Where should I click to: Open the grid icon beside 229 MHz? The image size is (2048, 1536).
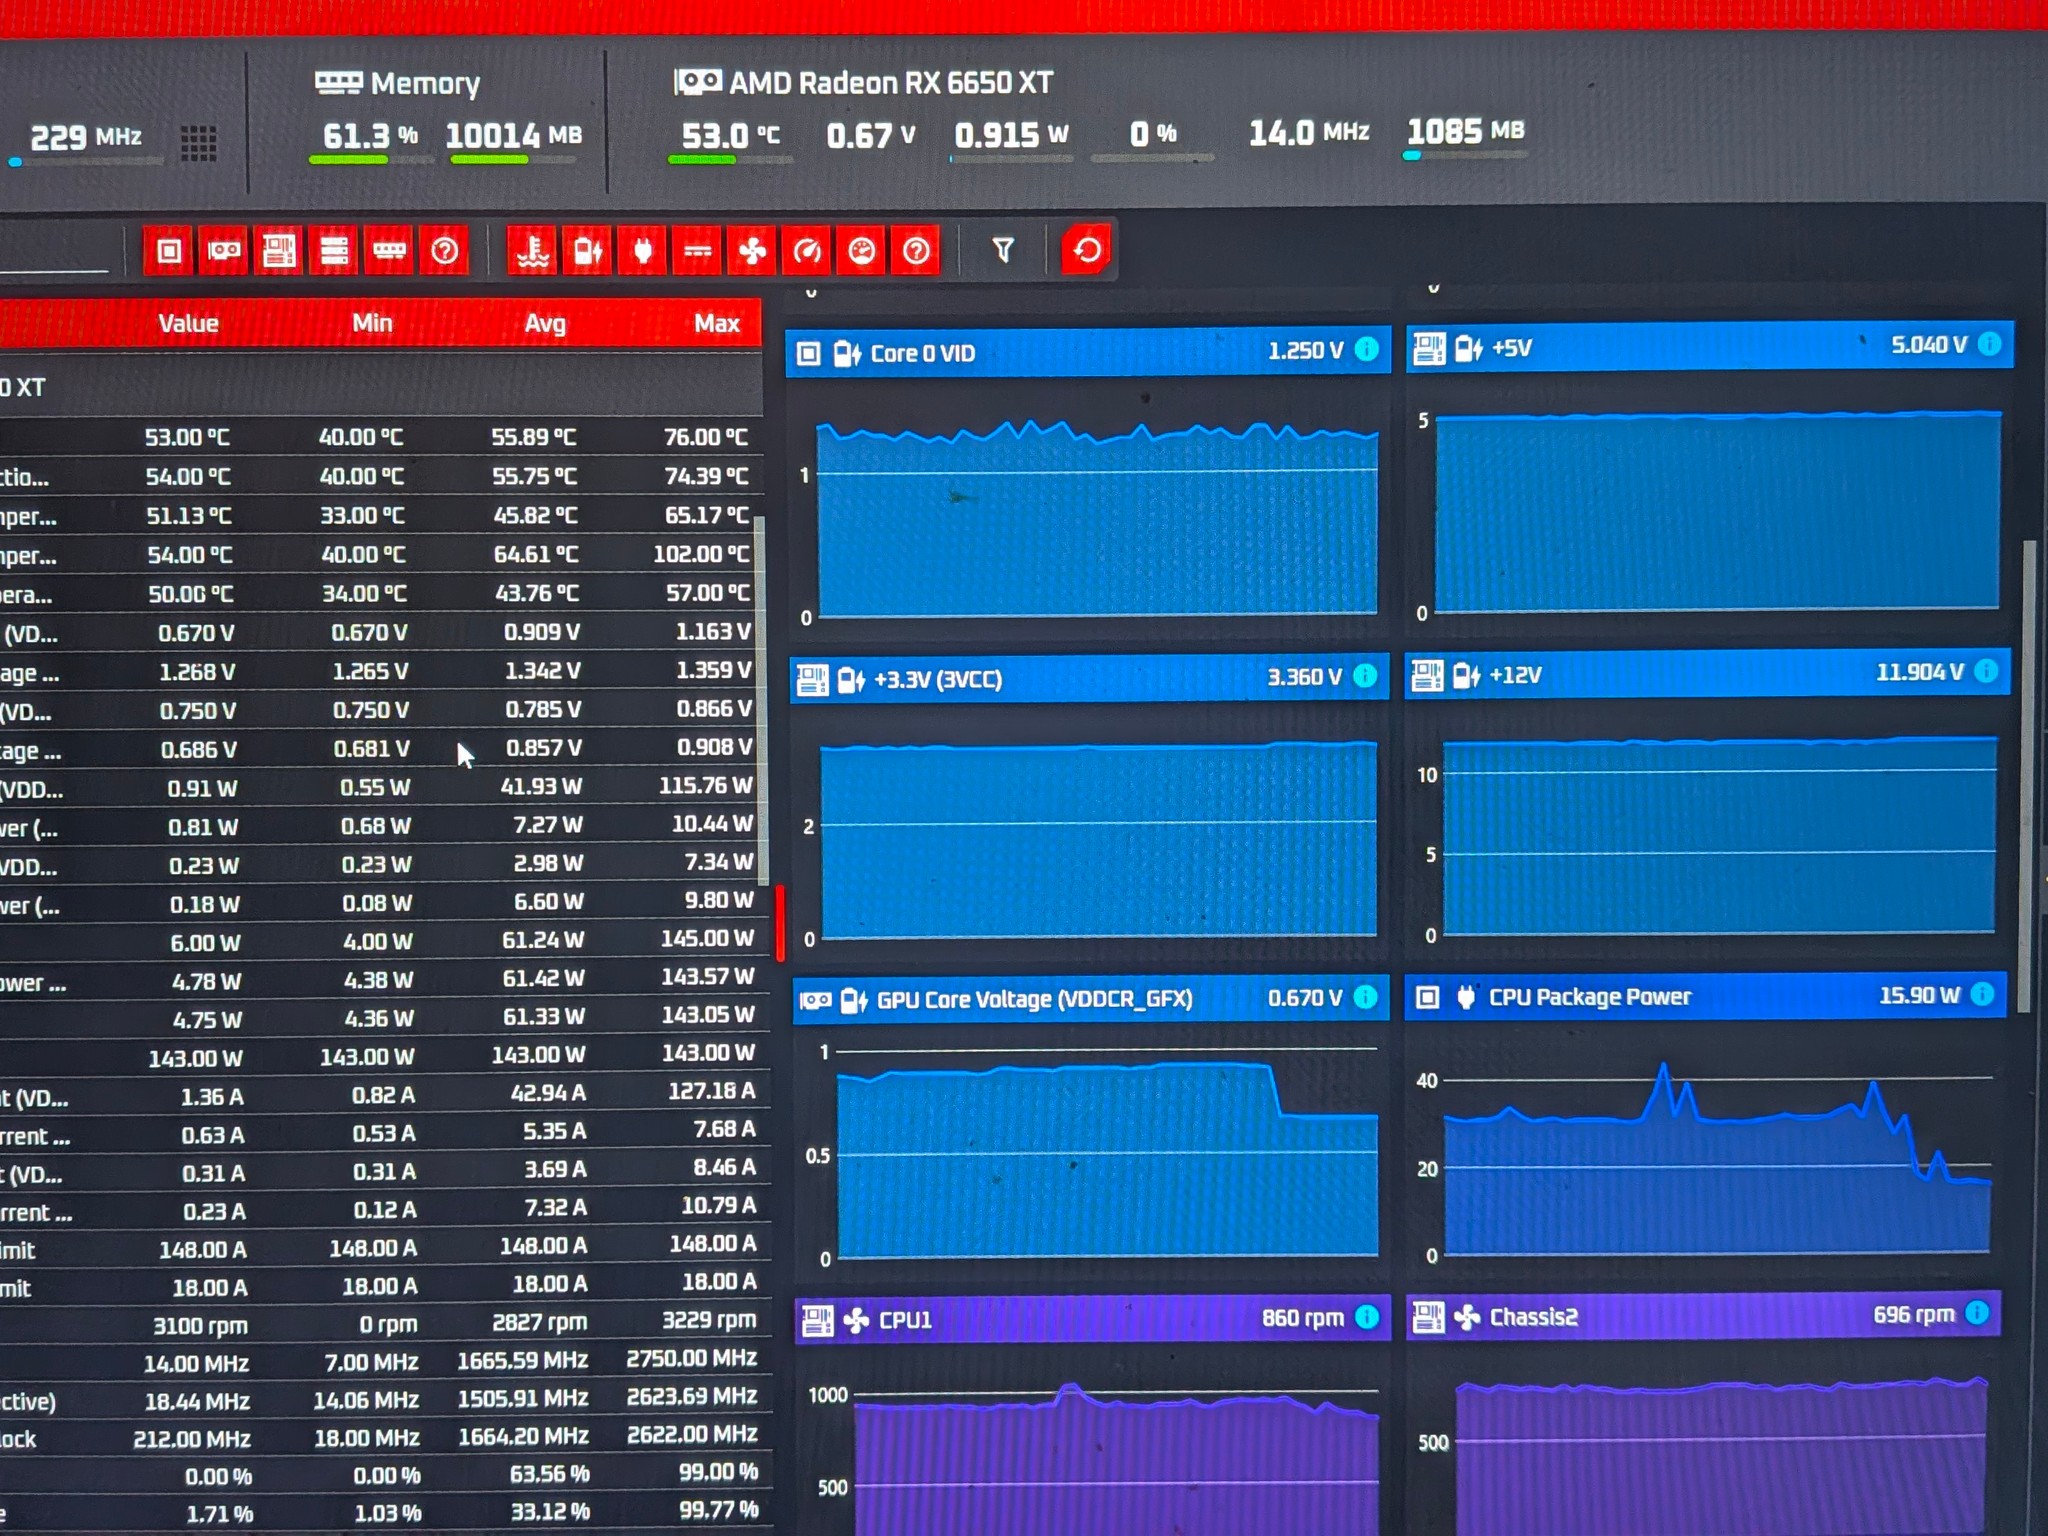(x=199, y=143)
